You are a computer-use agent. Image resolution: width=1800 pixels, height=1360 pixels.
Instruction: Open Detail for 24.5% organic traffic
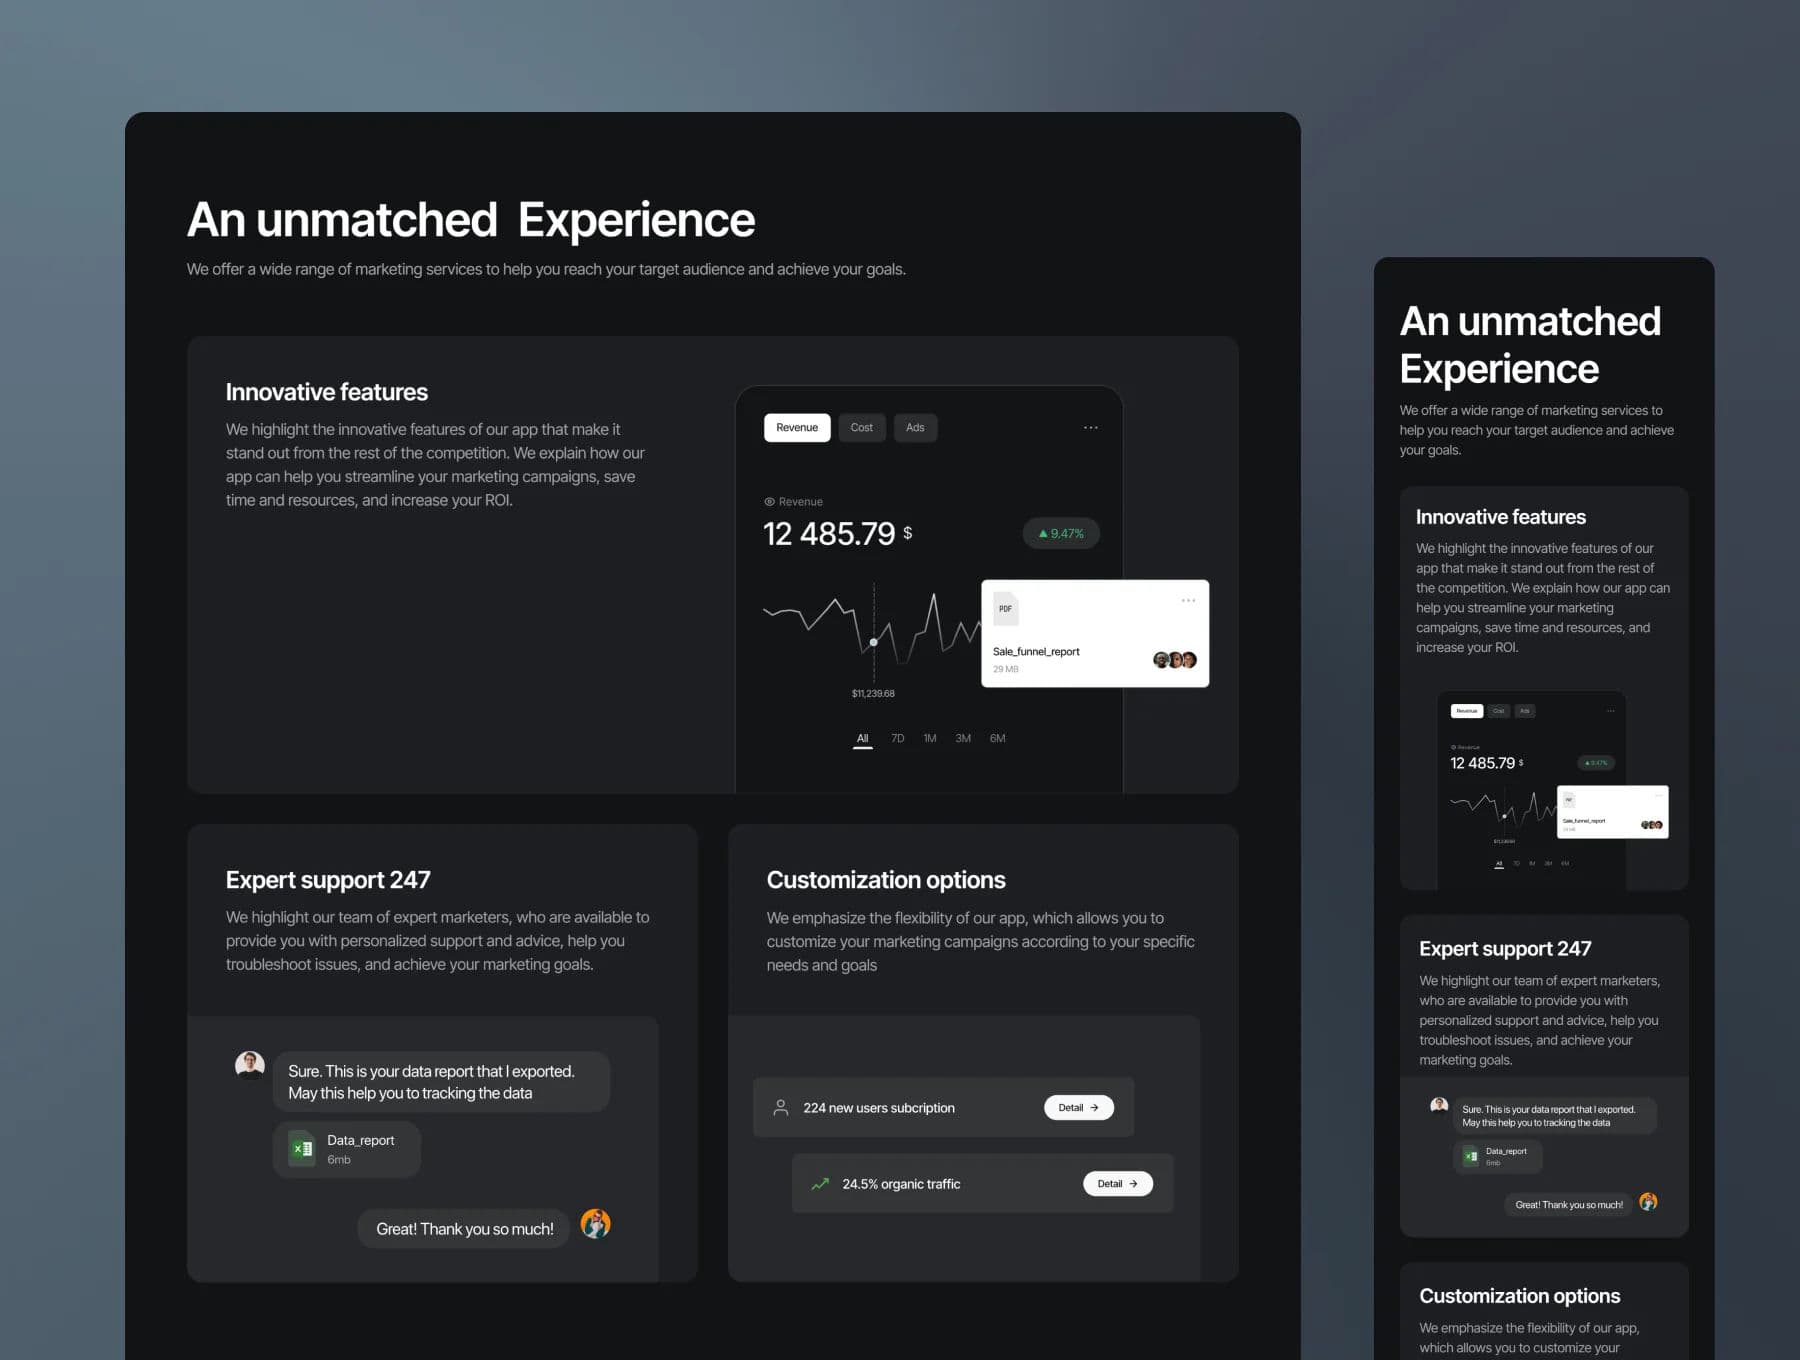(1118, 1184)
